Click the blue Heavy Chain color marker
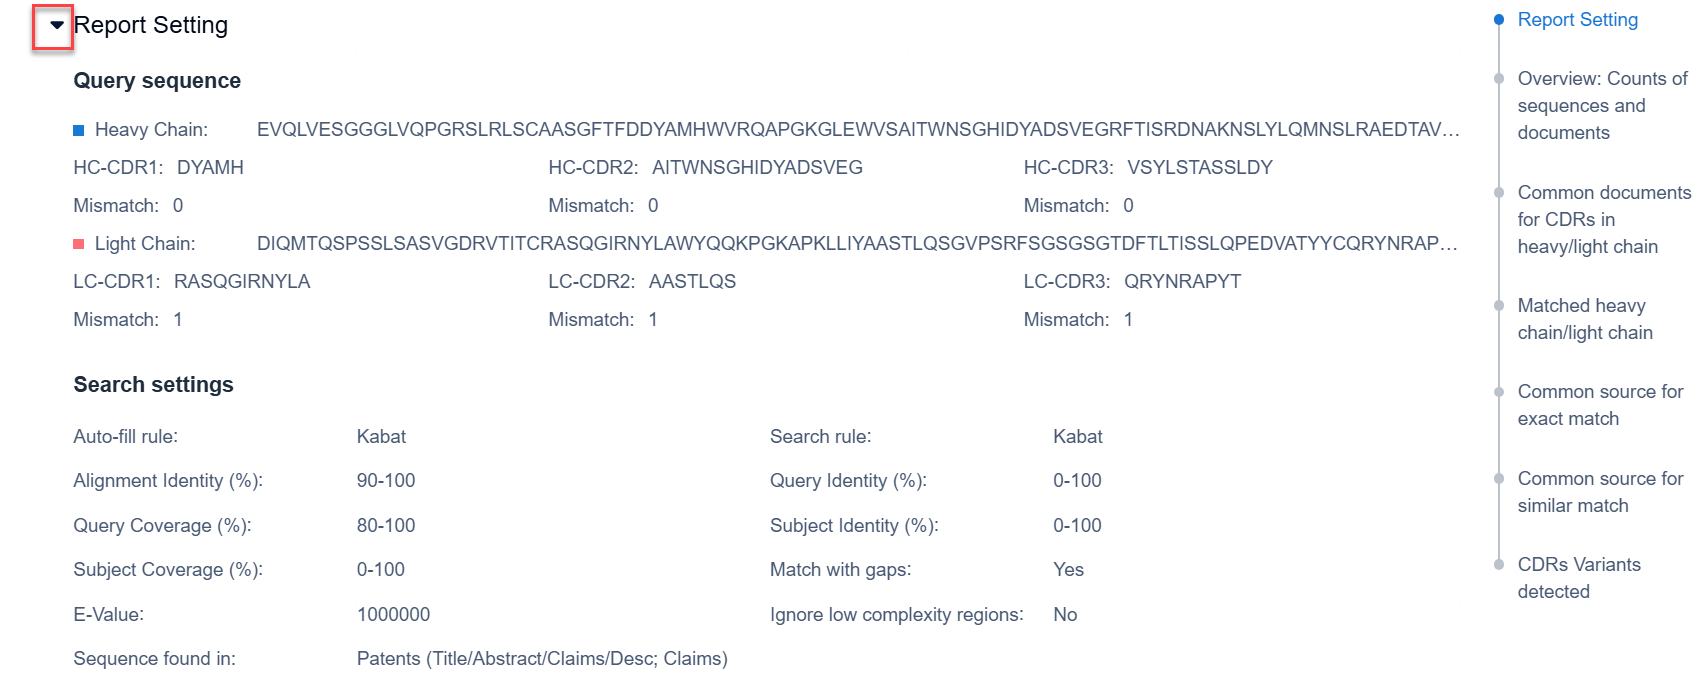The image size is (1700, 674). coord(79,130)
